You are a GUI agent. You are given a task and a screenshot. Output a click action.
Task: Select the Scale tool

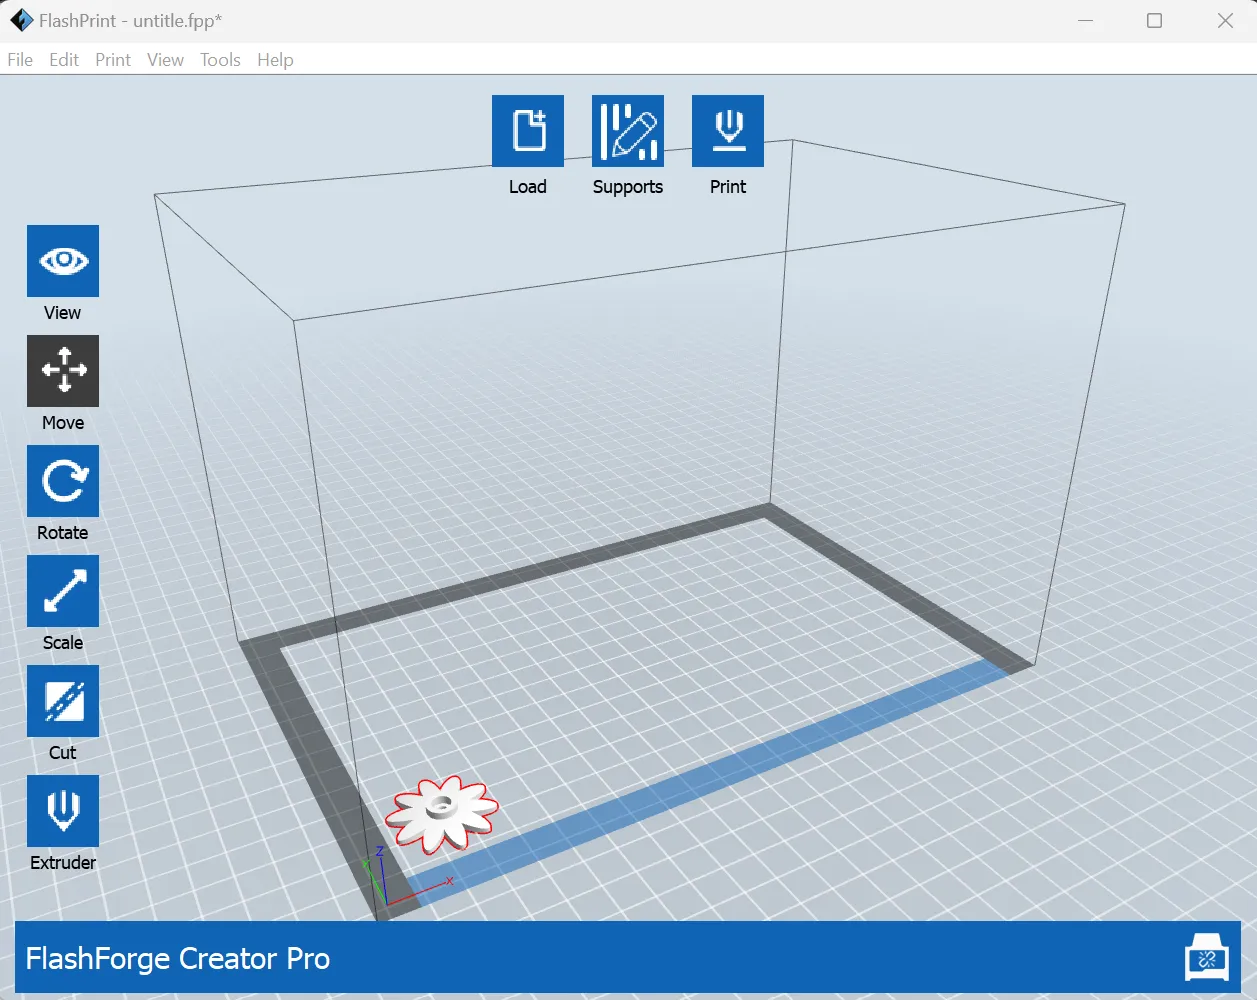pos(63,591)
